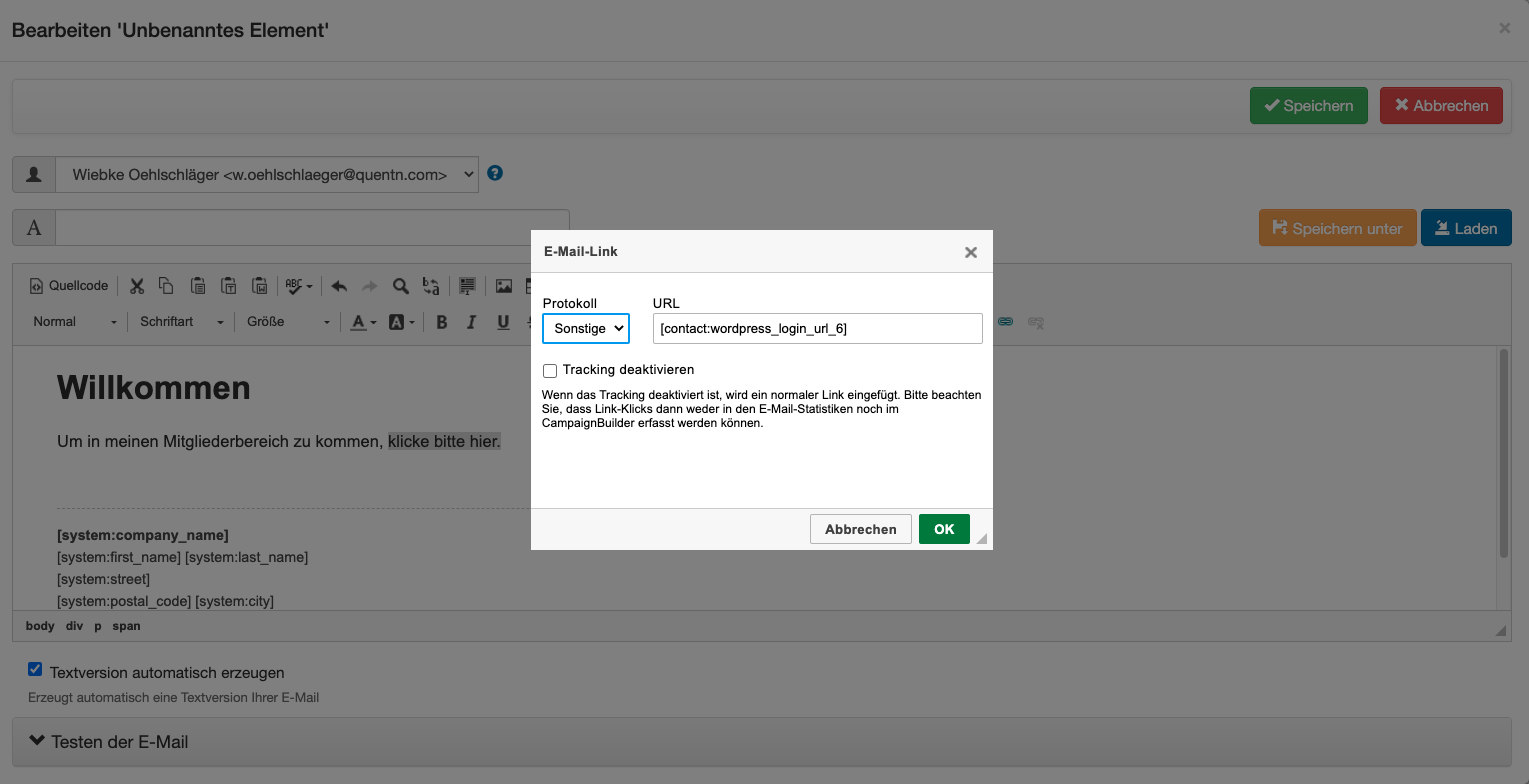The image size is (1529, 784).
Task: Uncheck Textversion automatisch erzeugen
Action: tap(35, 670)
